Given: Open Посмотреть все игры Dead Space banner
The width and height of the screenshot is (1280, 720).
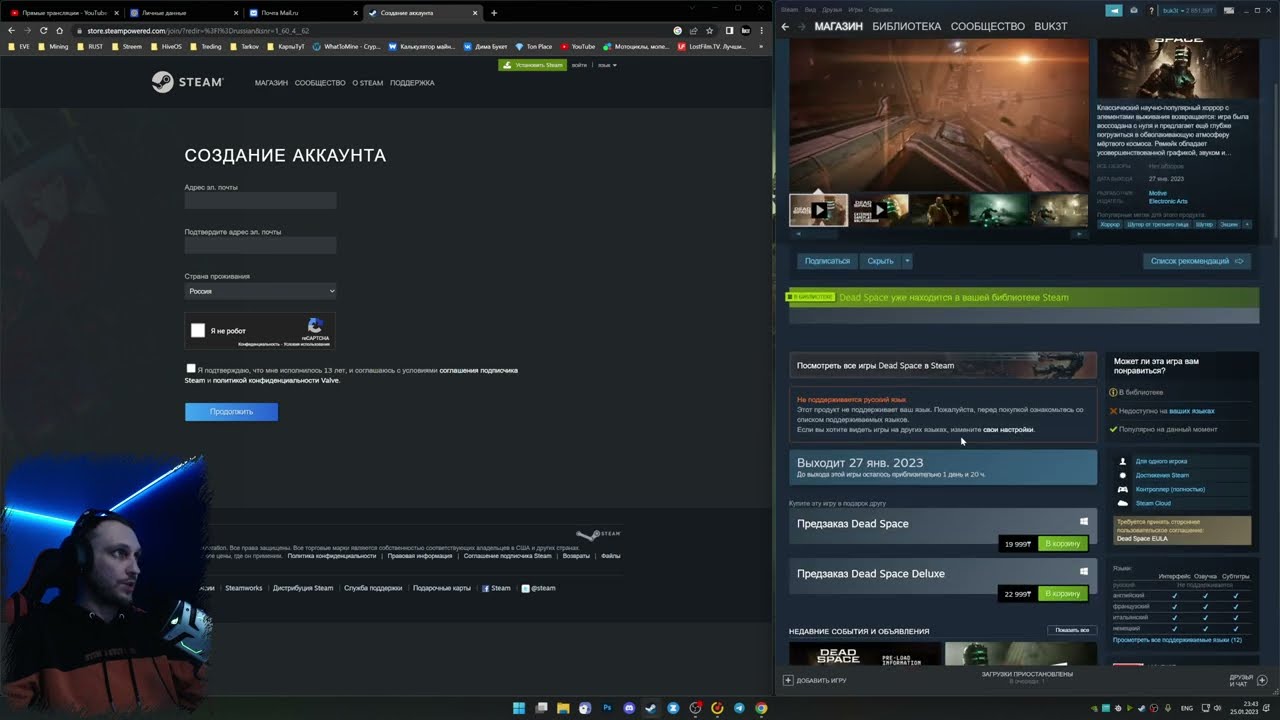Looking at the screenshot, I should coord(943,365).
